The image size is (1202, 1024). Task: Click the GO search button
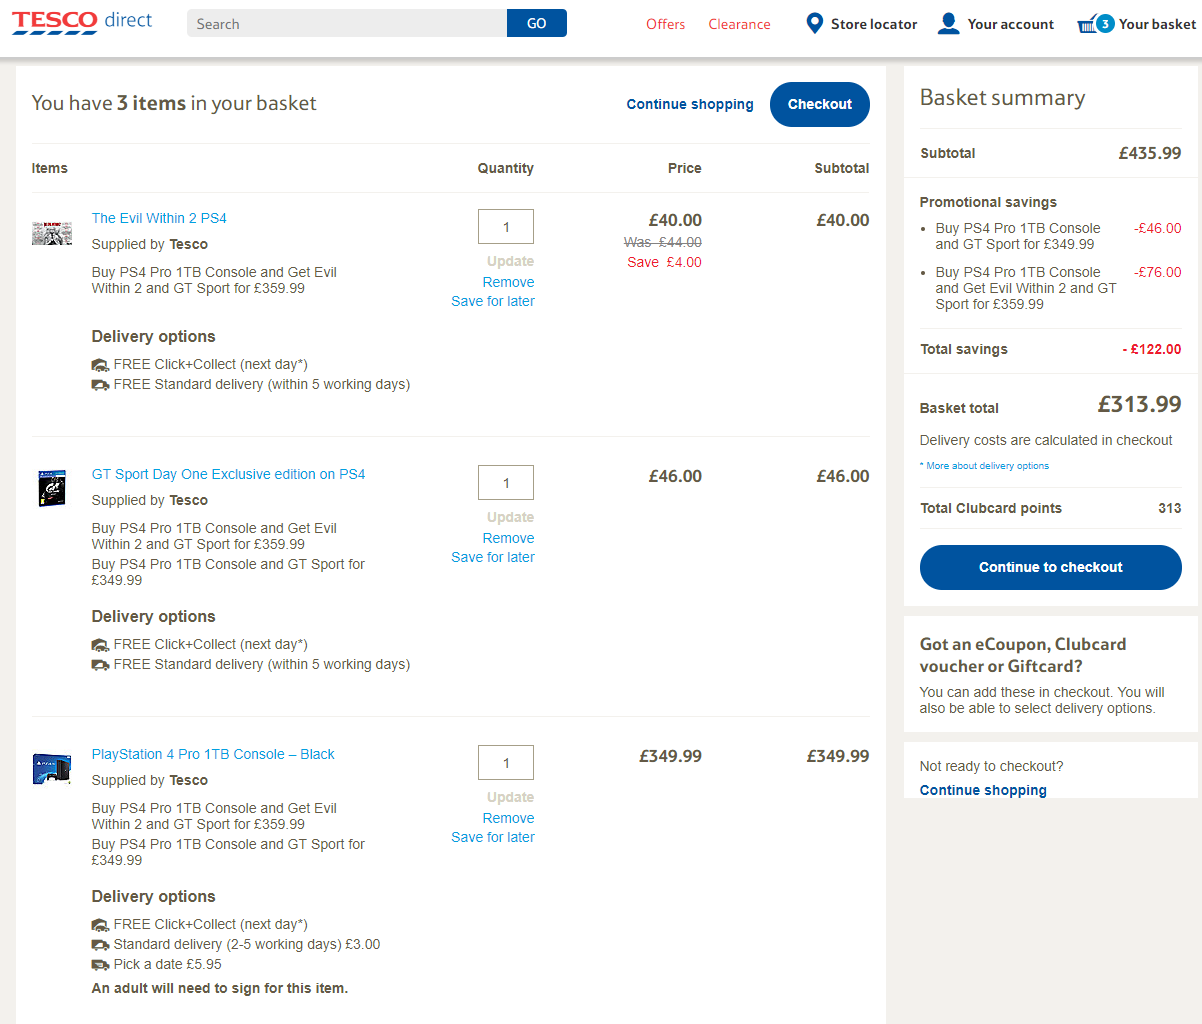[537, 23]
